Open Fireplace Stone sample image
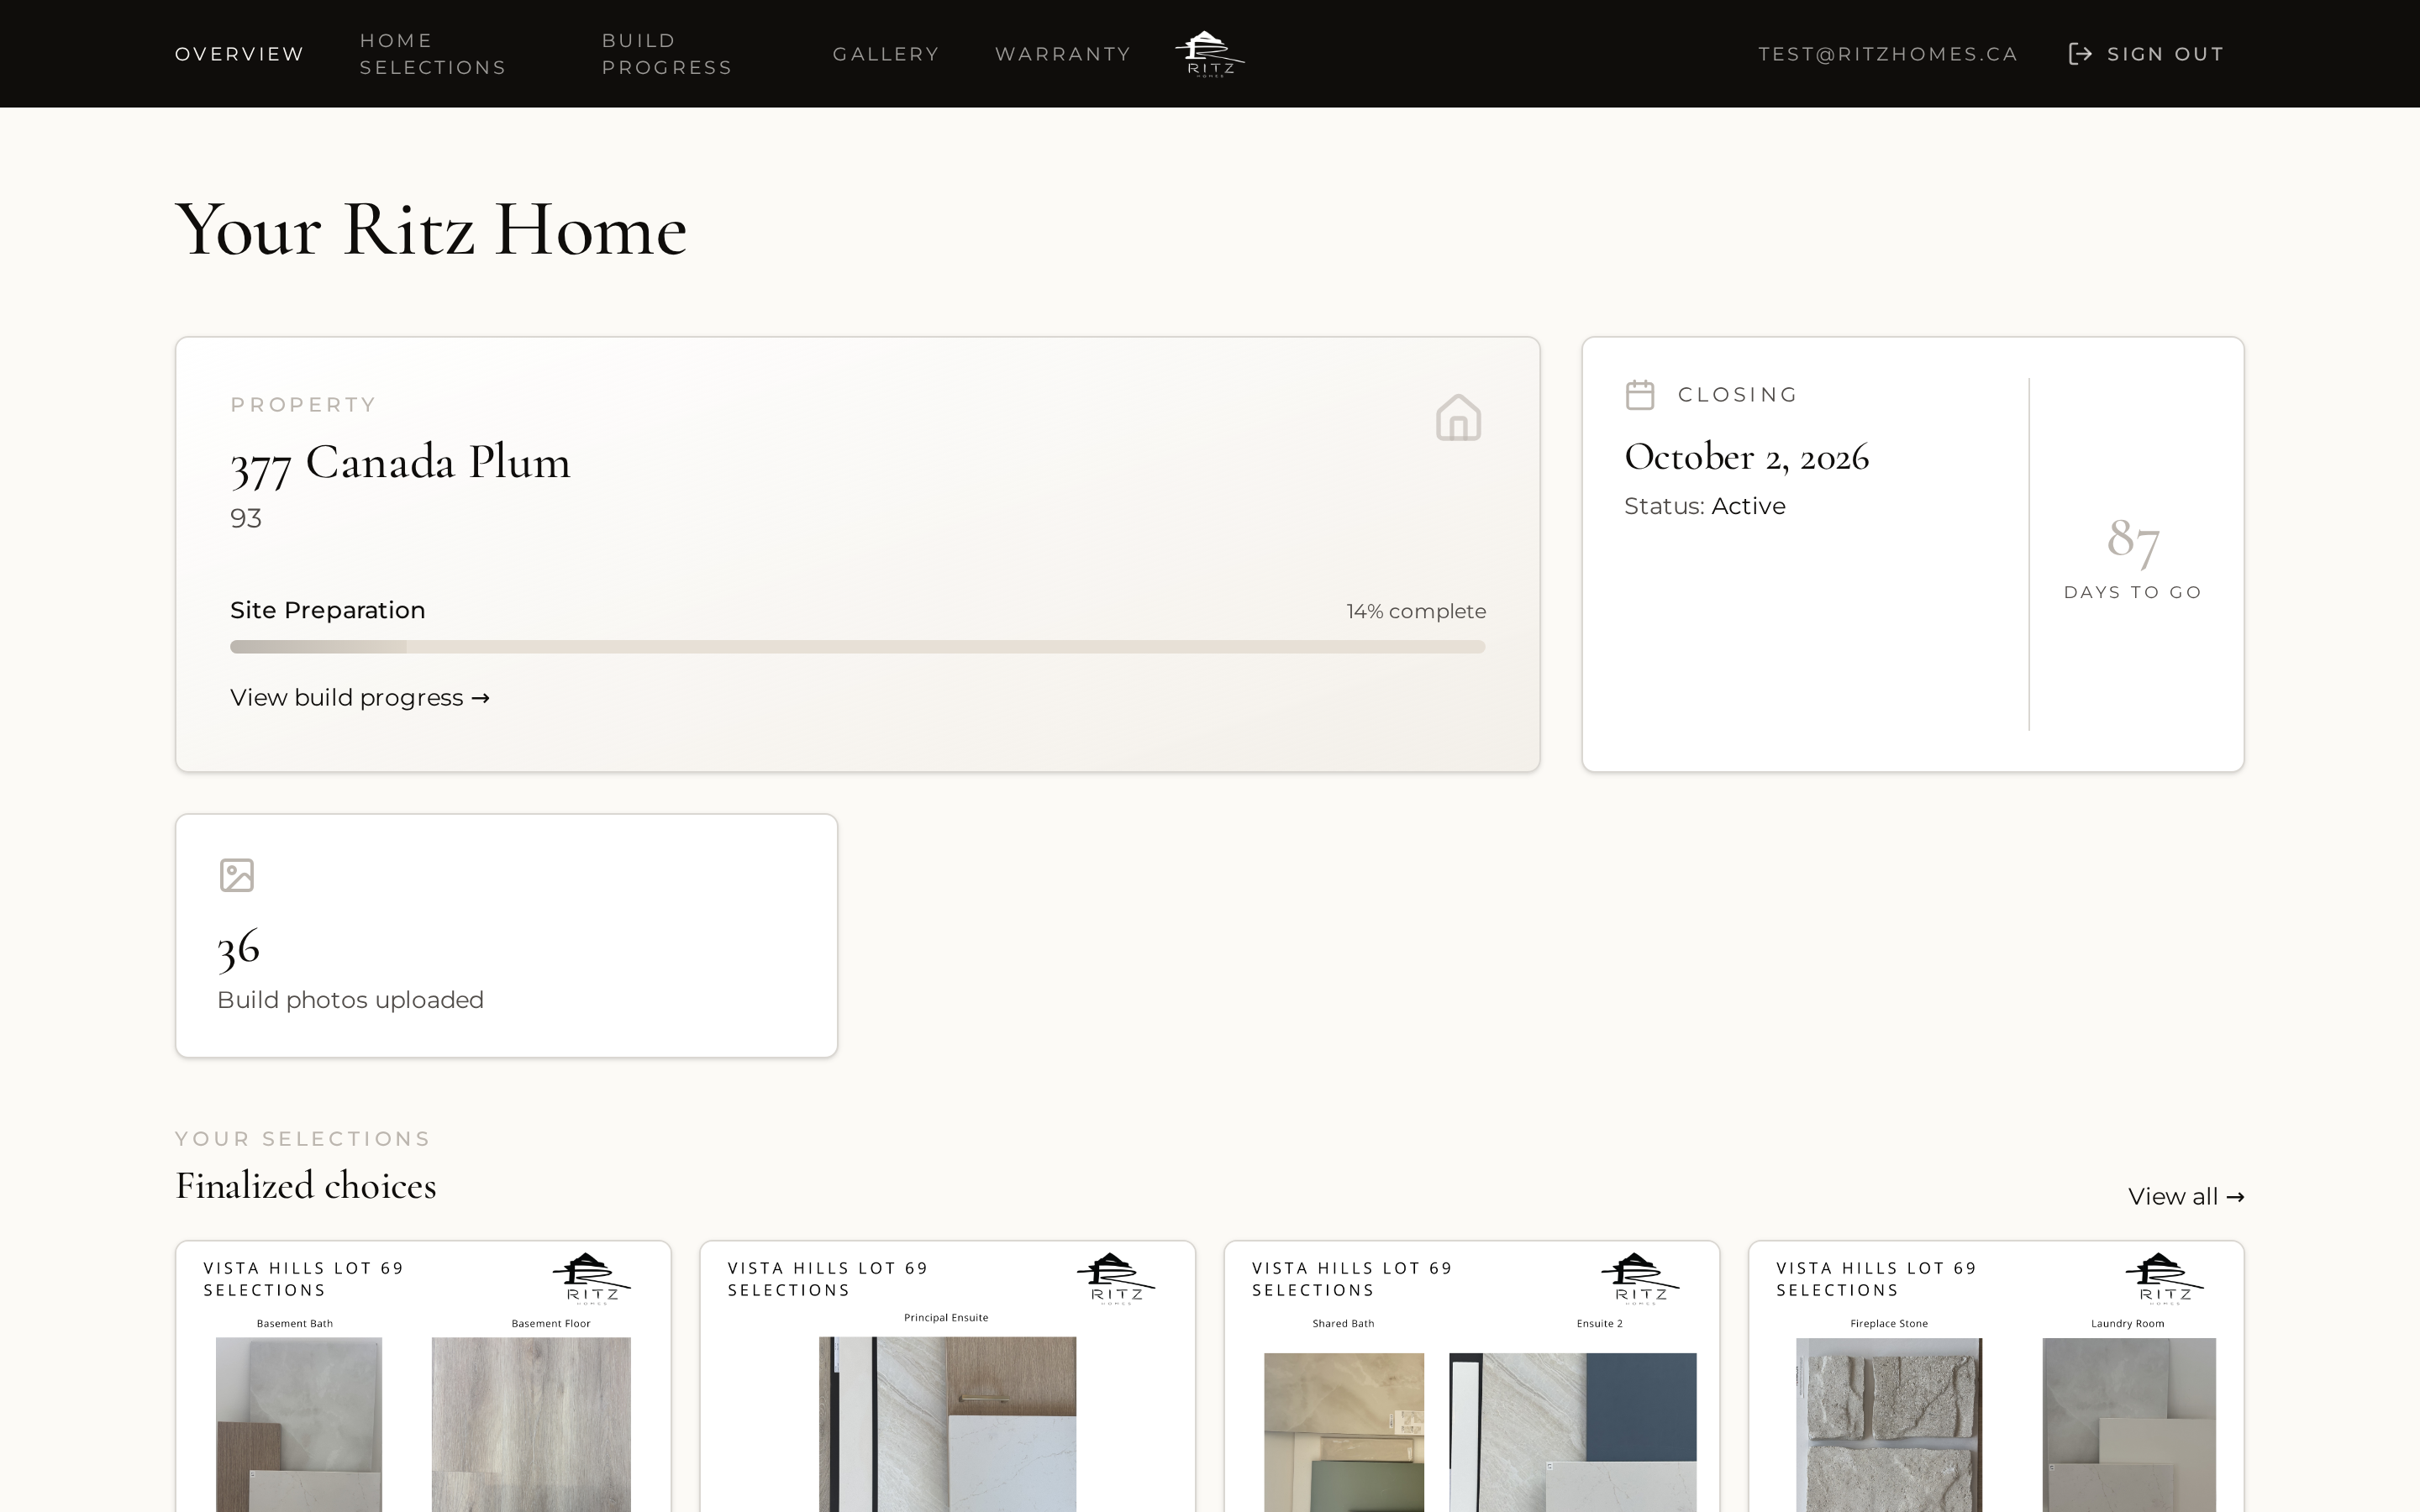2420x1512 pixels. (x=1888, y=1425)
